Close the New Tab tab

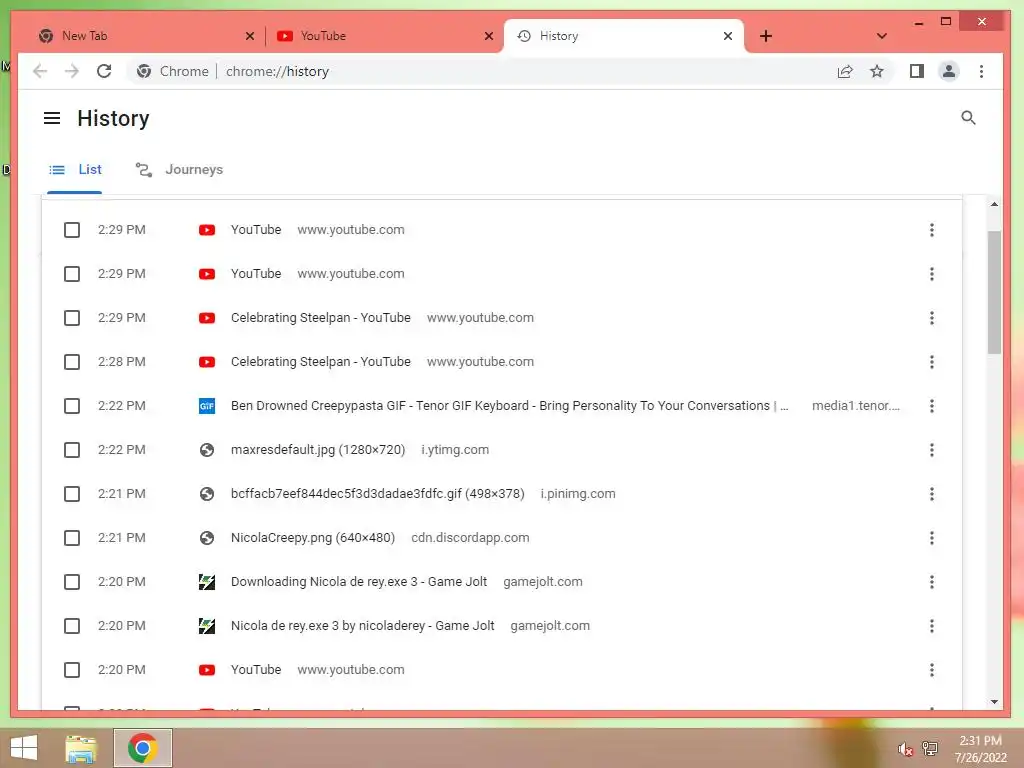[x=249, y=36]
